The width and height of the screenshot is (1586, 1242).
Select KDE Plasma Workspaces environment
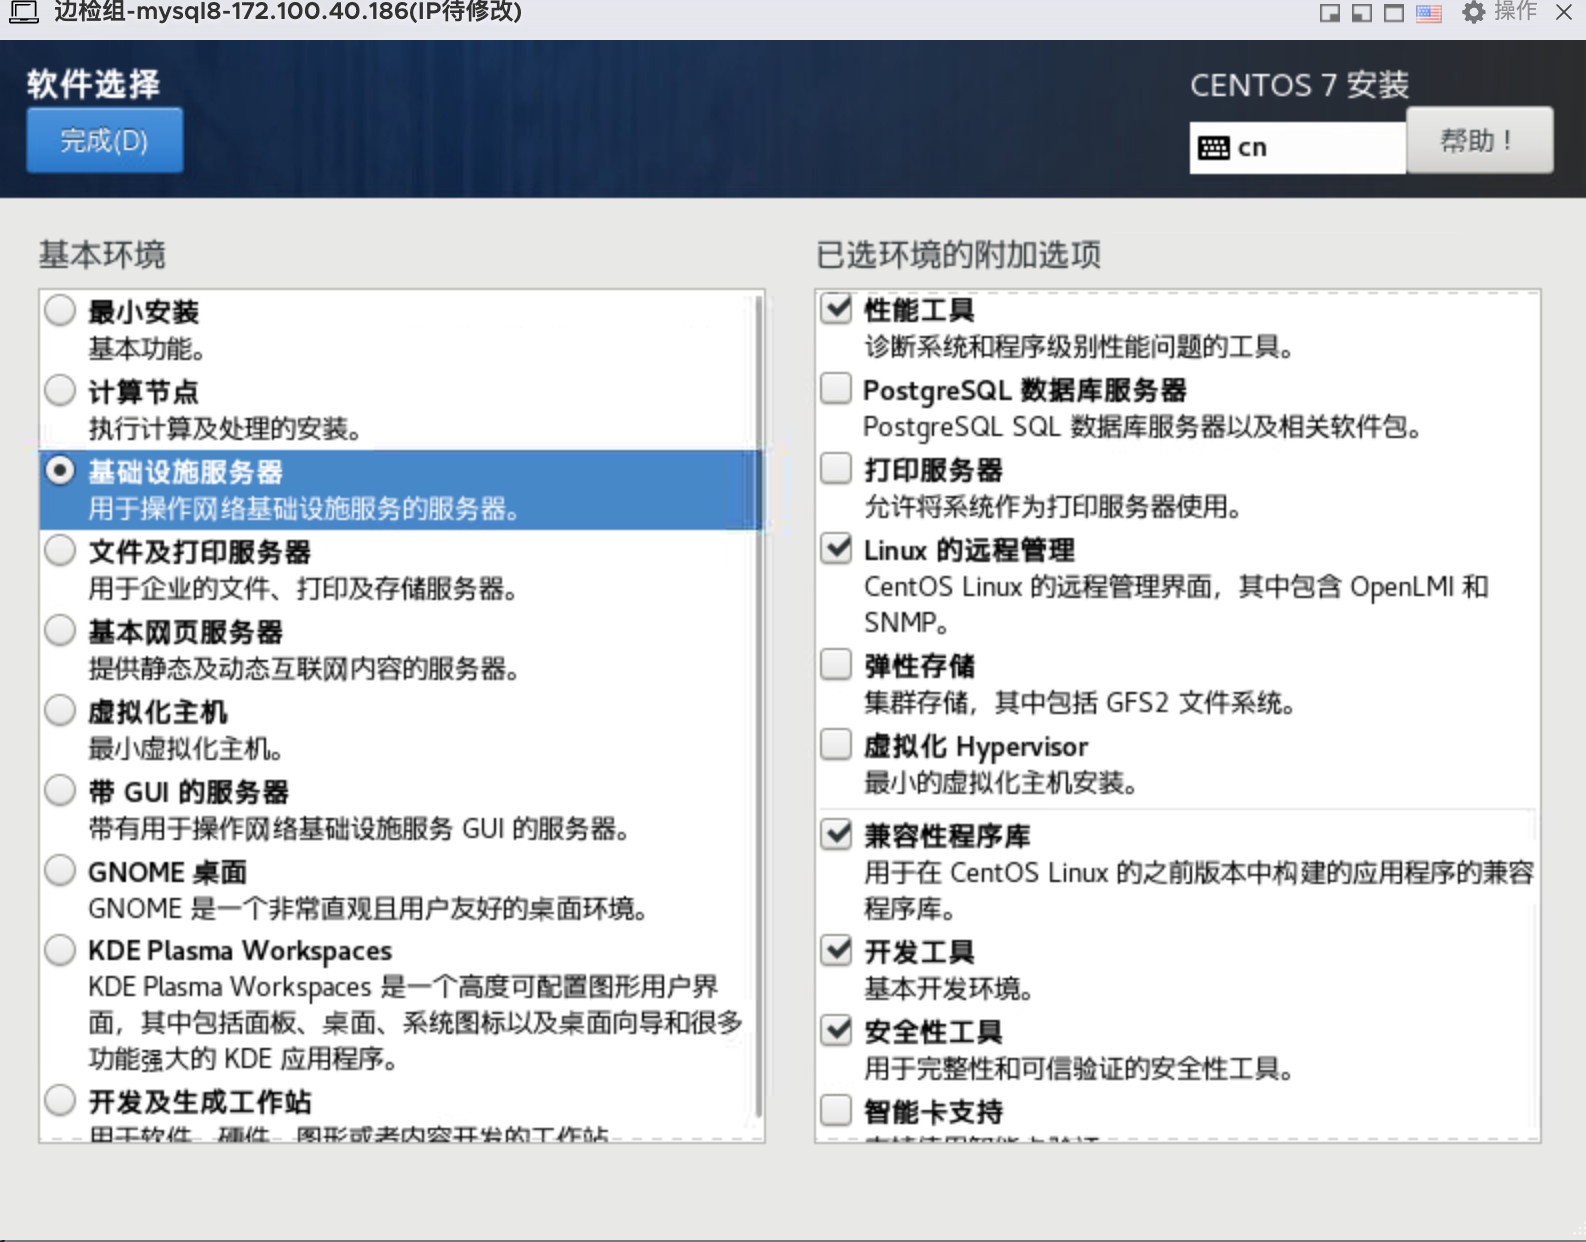click(60, 949)
